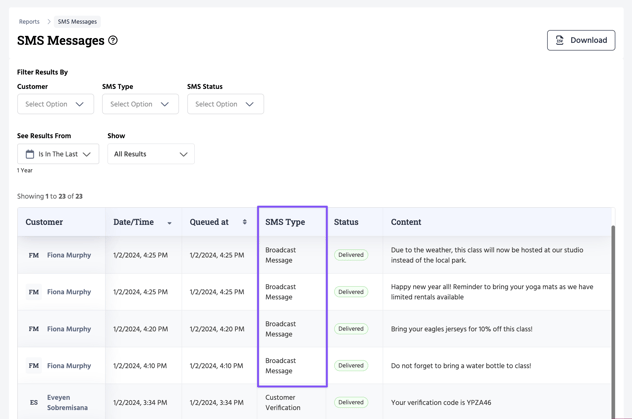This screenshot has width=632, height=419.
Task: Open first Fiona Murphy customer link
Action: 69,255
